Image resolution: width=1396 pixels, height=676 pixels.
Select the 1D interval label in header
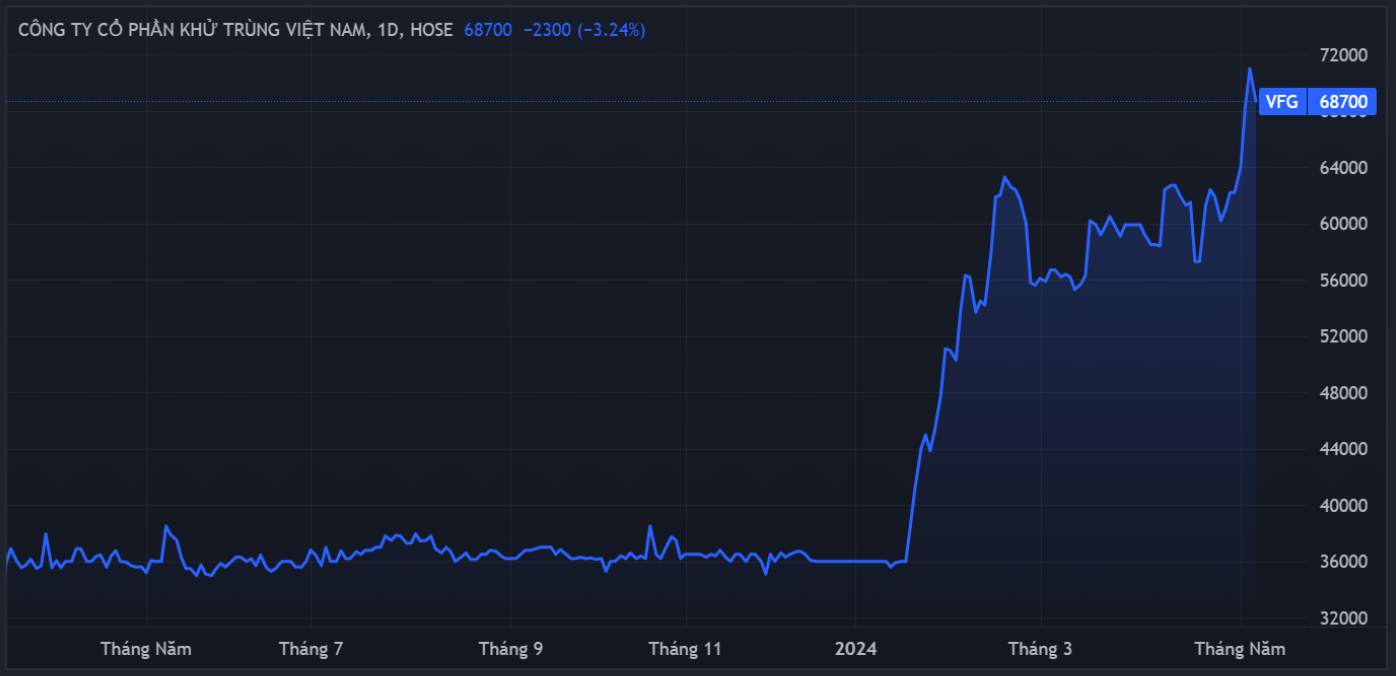tap(389, 30)
